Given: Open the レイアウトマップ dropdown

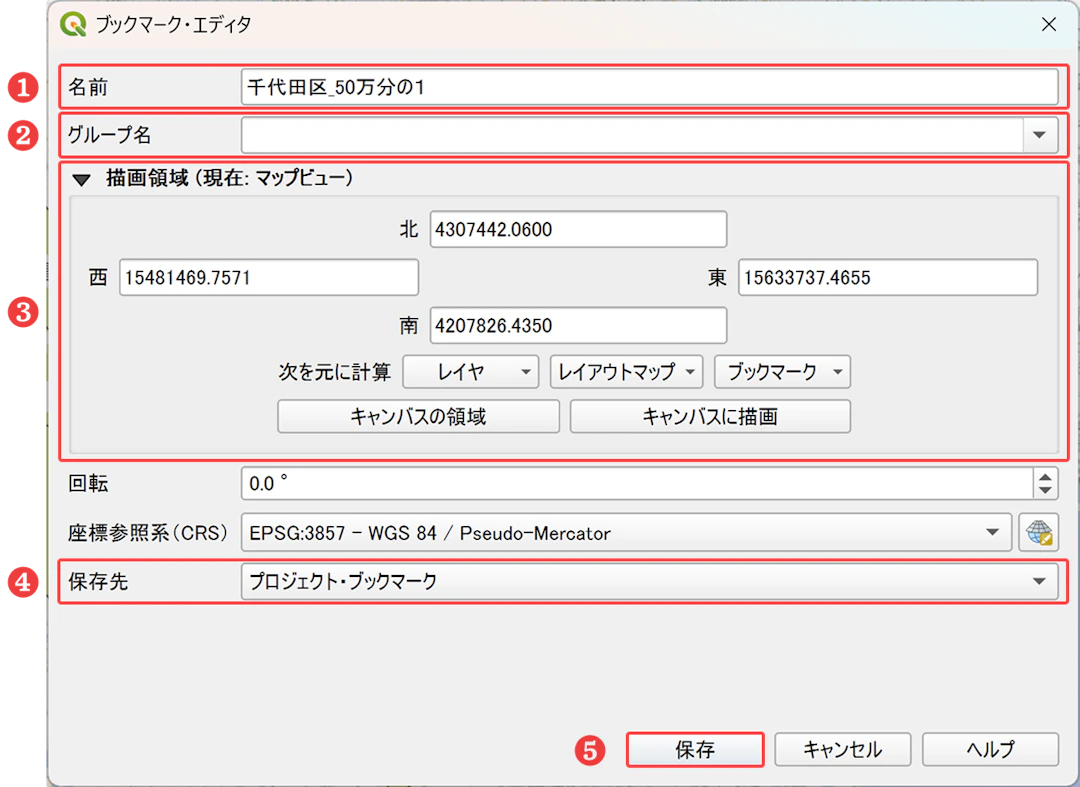Looking at the screenshot, I should 626,372.
